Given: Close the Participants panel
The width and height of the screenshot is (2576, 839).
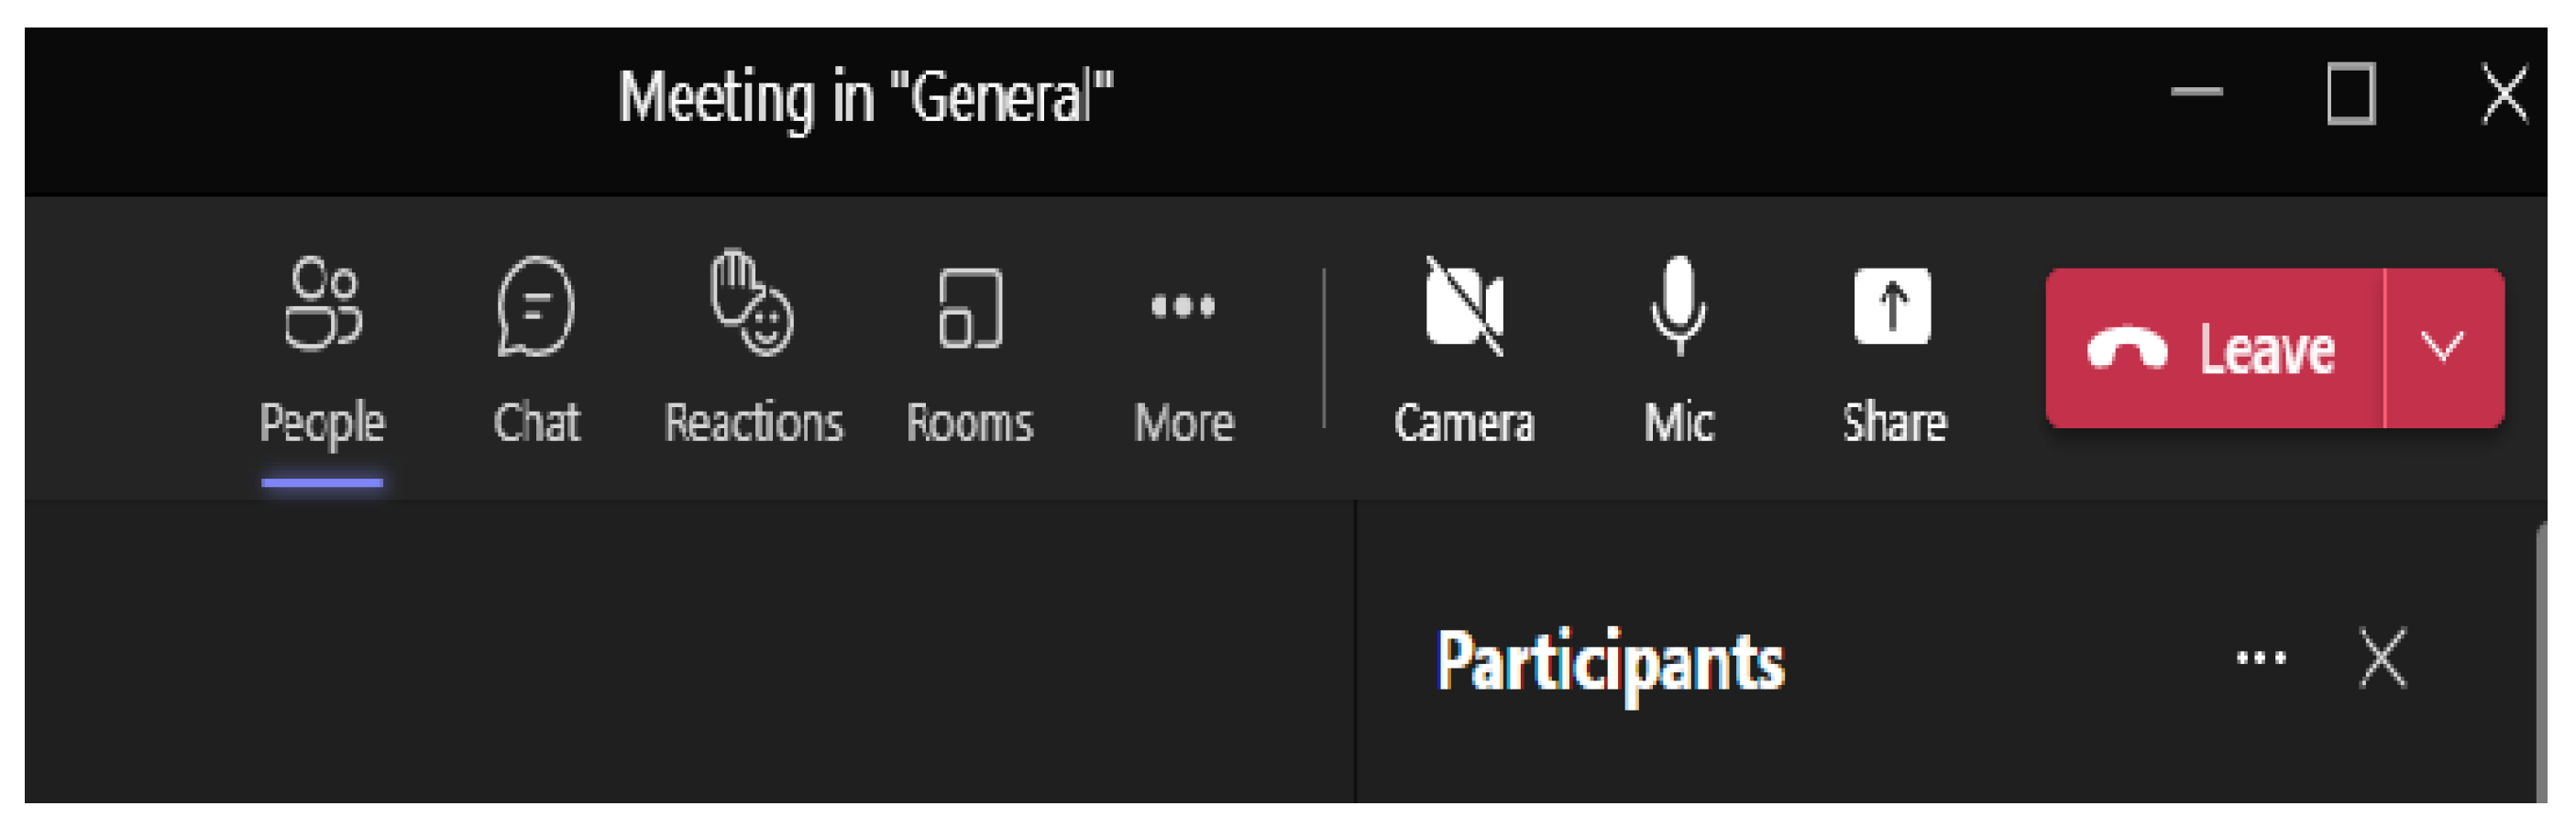Looking at the screenshot, I should [2382, 658].
